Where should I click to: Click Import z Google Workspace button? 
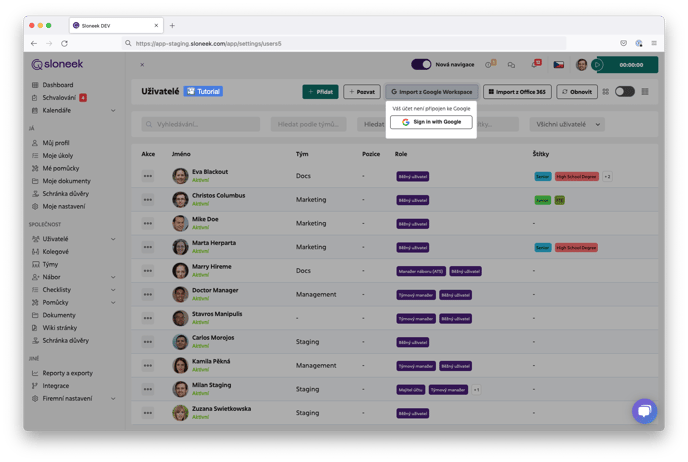click(x=432, y=92)
